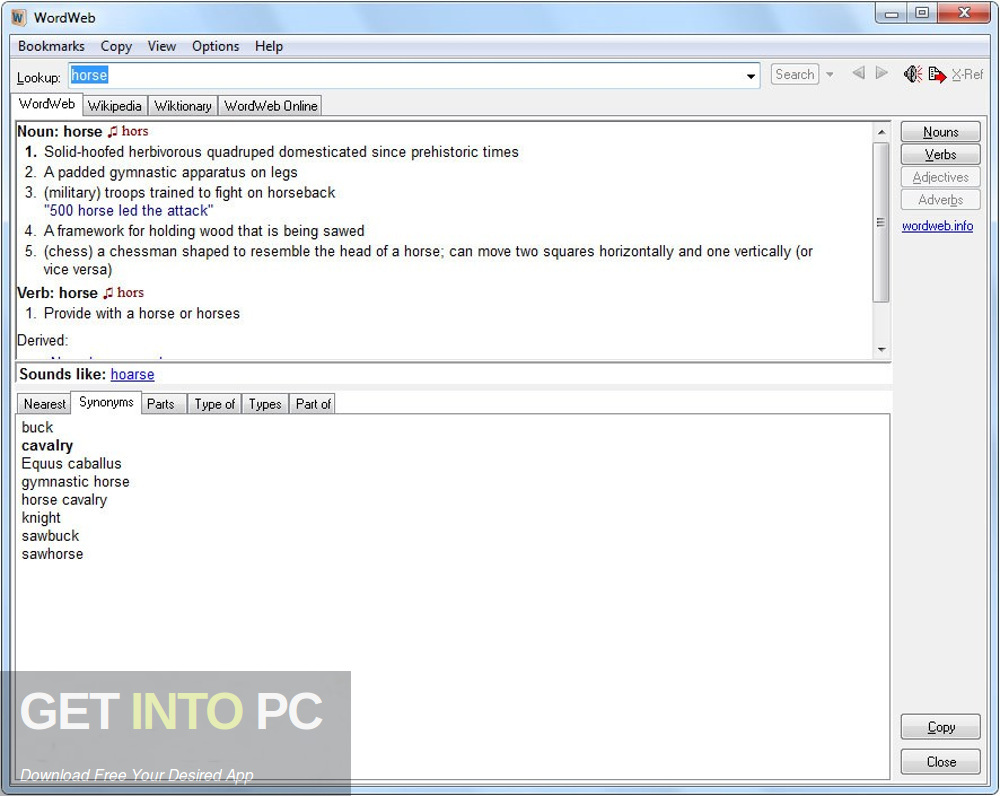Open the View menu
Image resolution: width=1000 pixels, height=796 pixels.
(161, 47)
